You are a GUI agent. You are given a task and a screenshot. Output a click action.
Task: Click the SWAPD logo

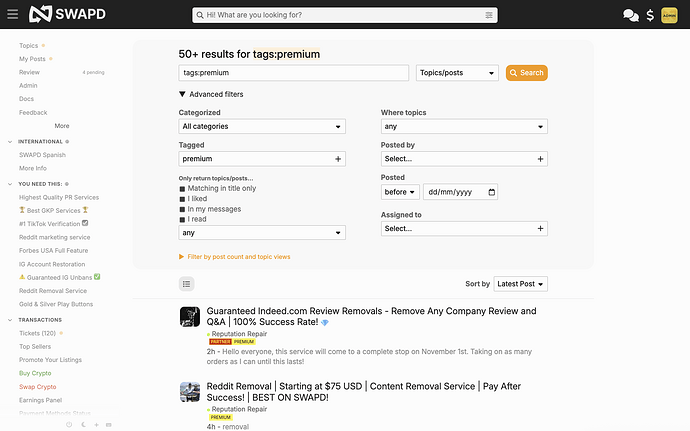coord(67,14)
